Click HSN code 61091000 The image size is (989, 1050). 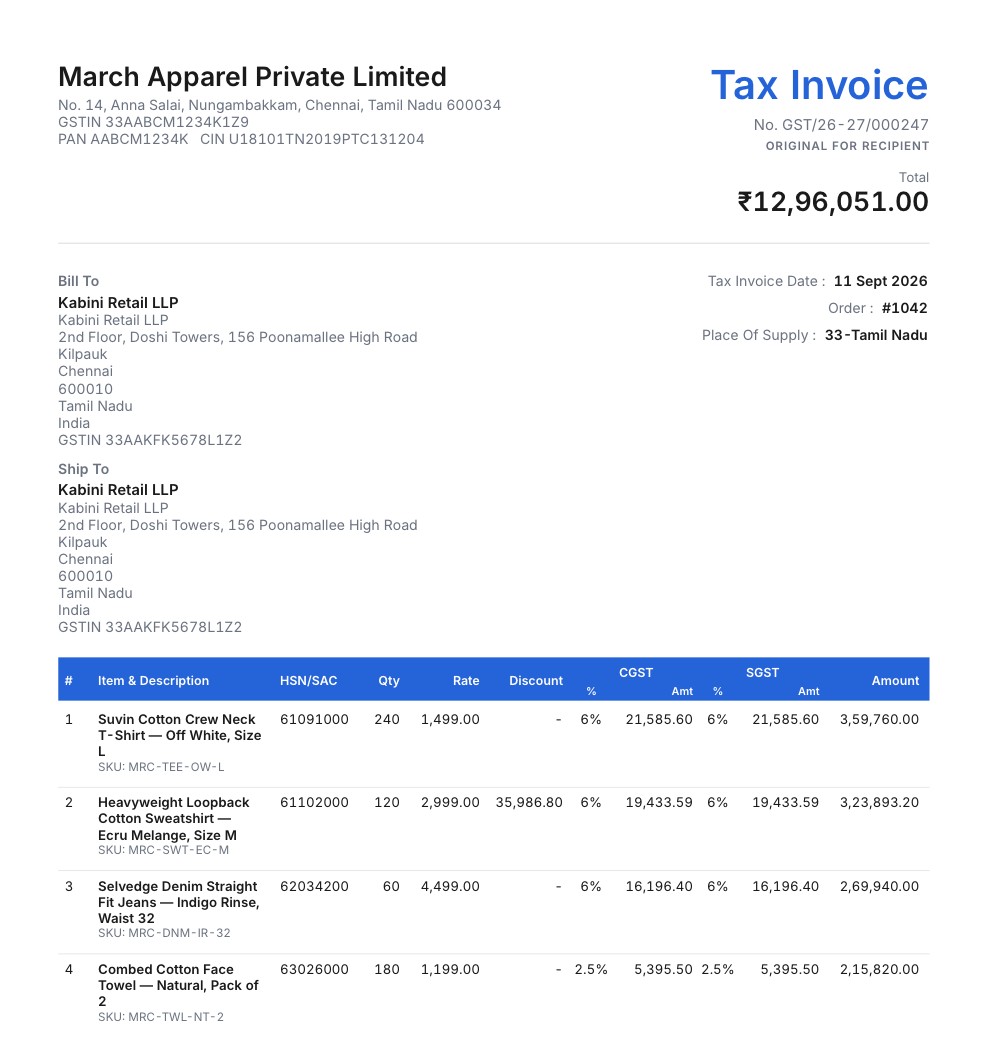314,719
